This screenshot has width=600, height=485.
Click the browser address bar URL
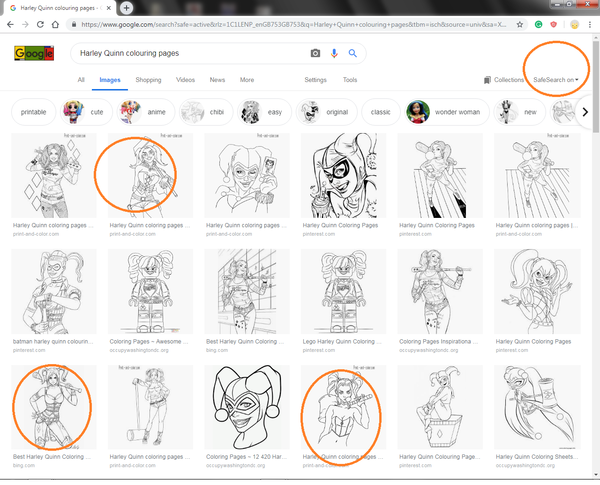coord(294,24)
